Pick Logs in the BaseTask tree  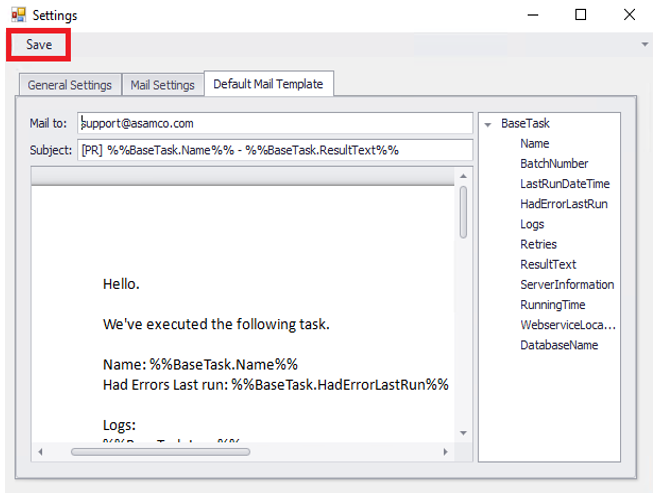click(x=532, y=224)
